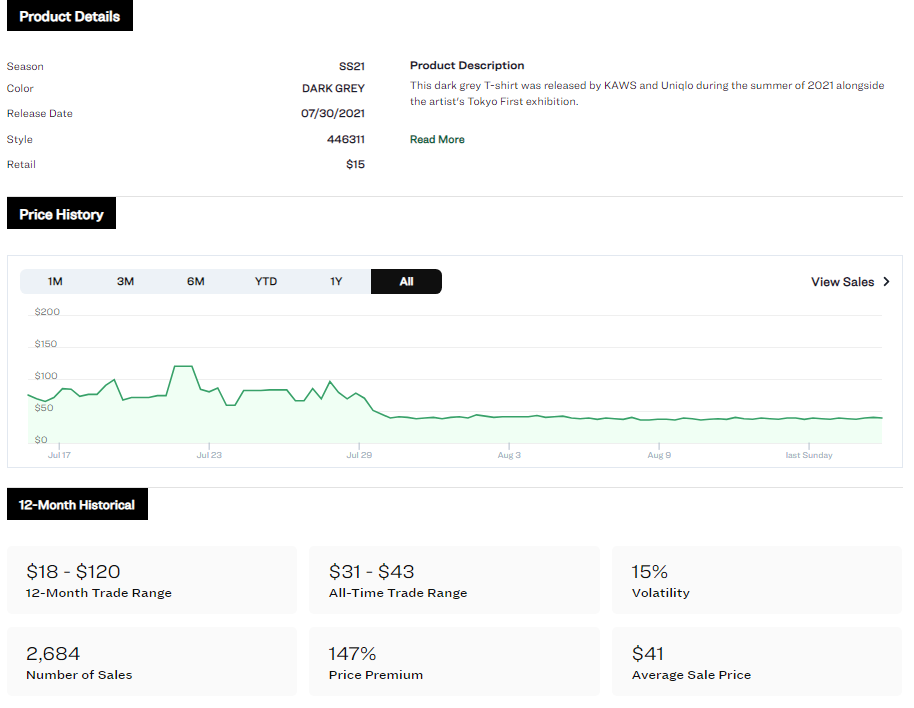Click the $18 - $120 trade range card
The image size is (914, 708).
click(152, 580)
